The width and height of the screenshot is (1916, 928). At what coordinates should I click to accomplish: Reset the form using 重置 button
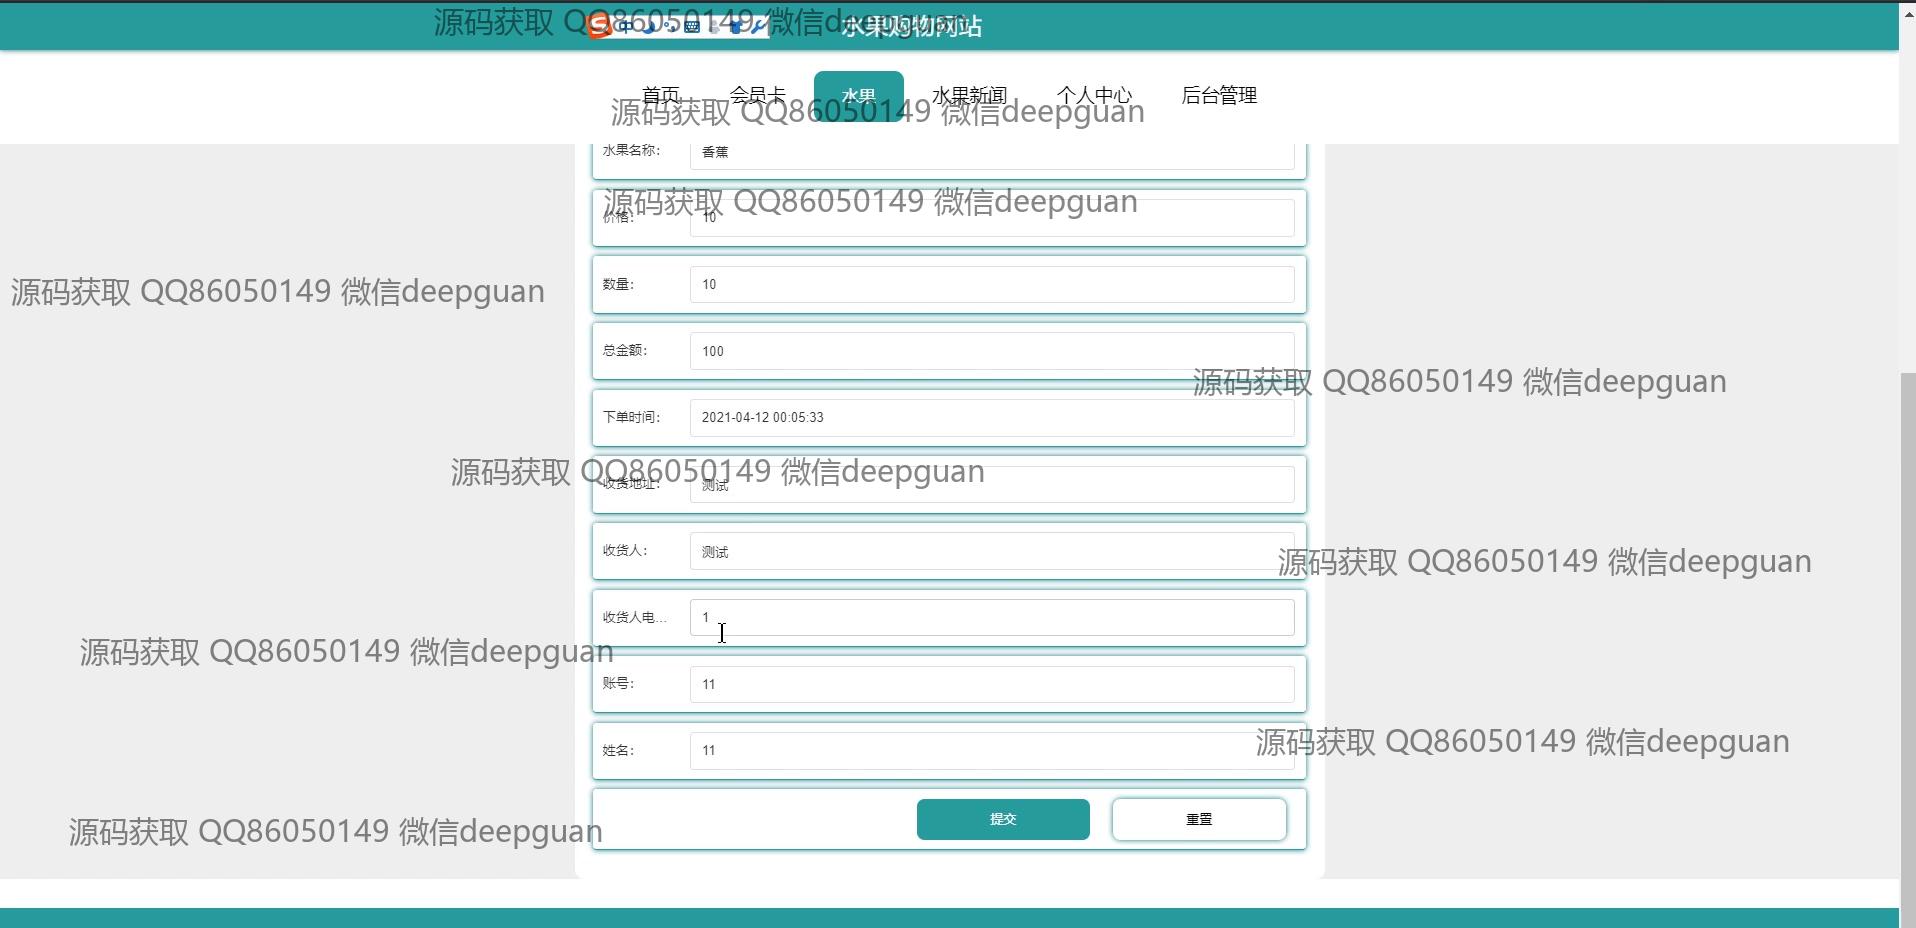[x=1198, y=819]
